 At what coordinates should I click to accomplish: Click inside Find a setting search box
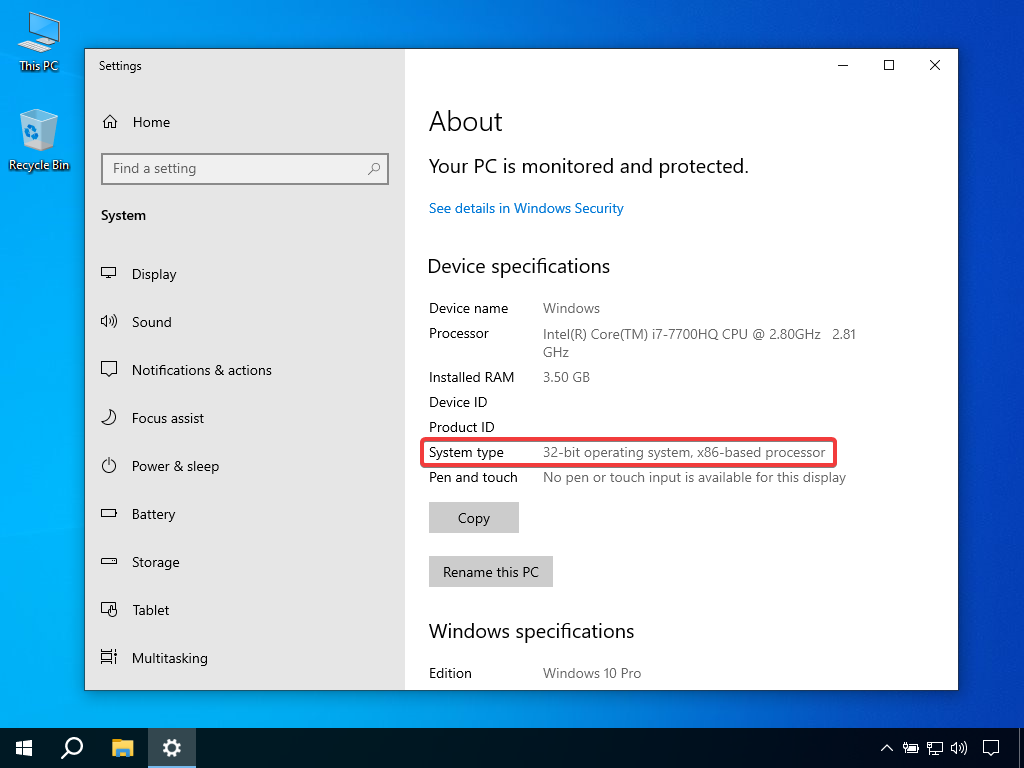235,169
